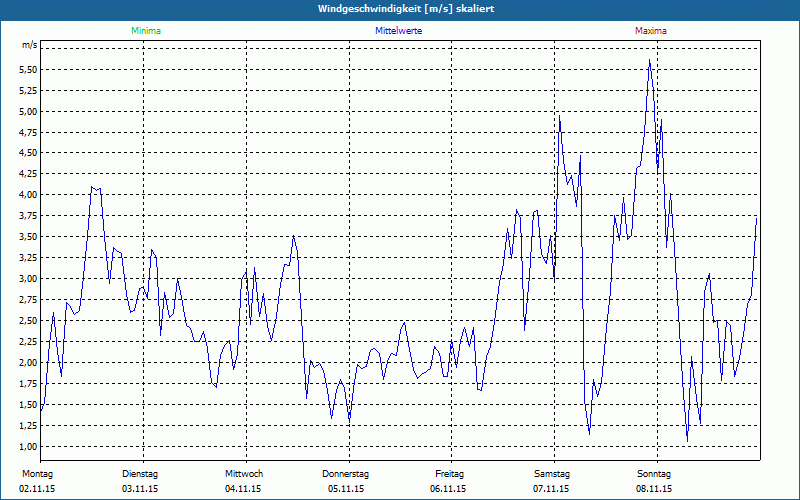800x500 pixels.
Task: Click the 4,50 y-axis value
Action: (29, 153)
